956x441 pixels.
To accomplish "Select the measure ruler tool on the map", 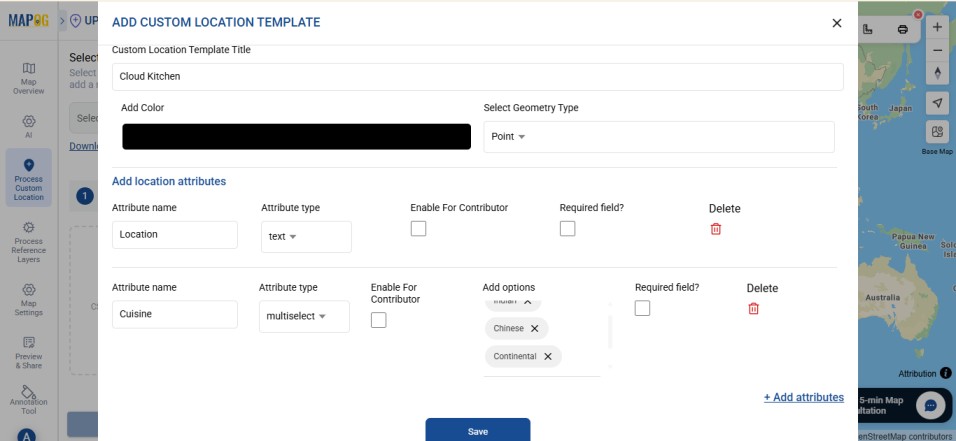I will (868, 29).
